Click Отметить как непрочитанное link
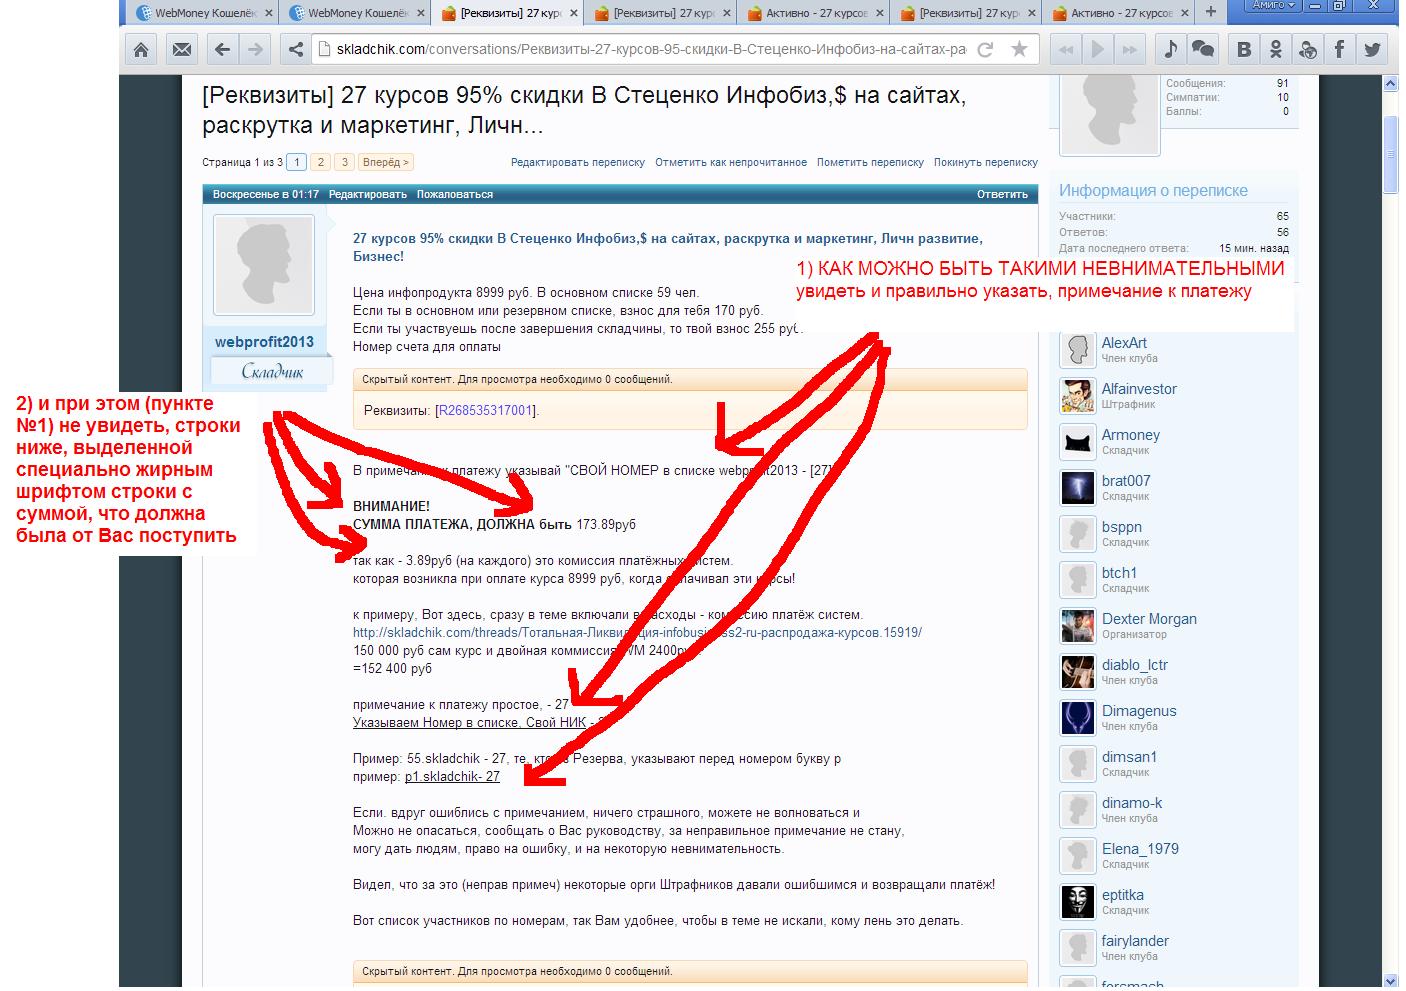Screen dimensions: 1406x991 (x=731, y=162)
